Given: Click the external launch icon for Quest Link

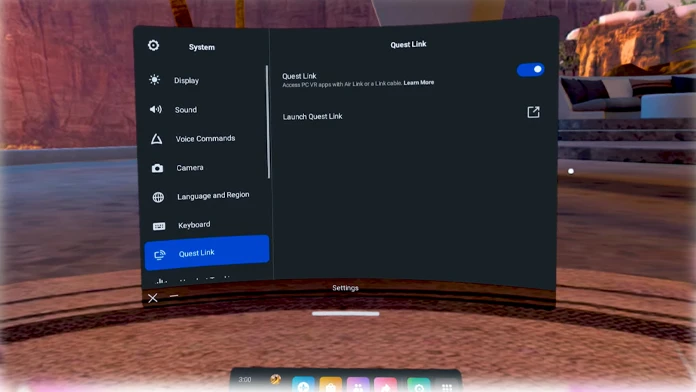Looking at the screenshot, I should click(534, 112).
